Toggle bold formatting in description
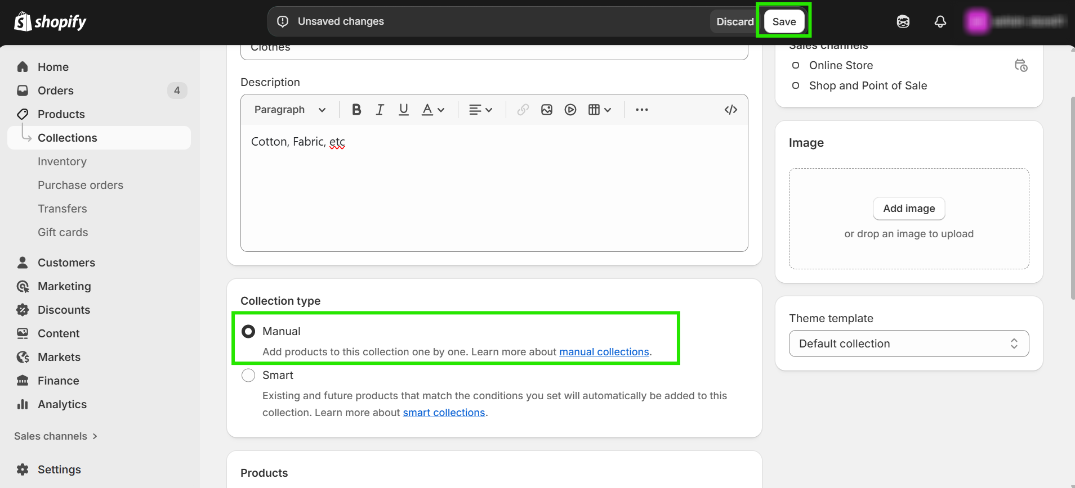 357,110
